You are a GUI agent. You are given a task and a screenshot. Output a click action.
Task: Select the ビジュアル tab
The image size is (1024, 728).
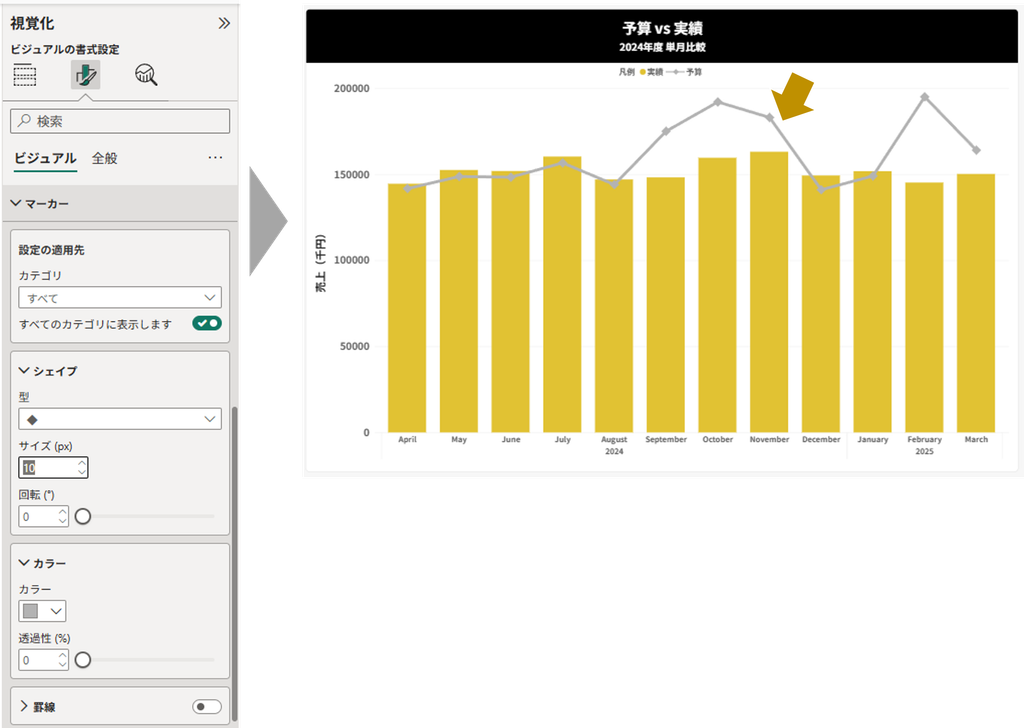pyautogui.click(x=46, y=158)
